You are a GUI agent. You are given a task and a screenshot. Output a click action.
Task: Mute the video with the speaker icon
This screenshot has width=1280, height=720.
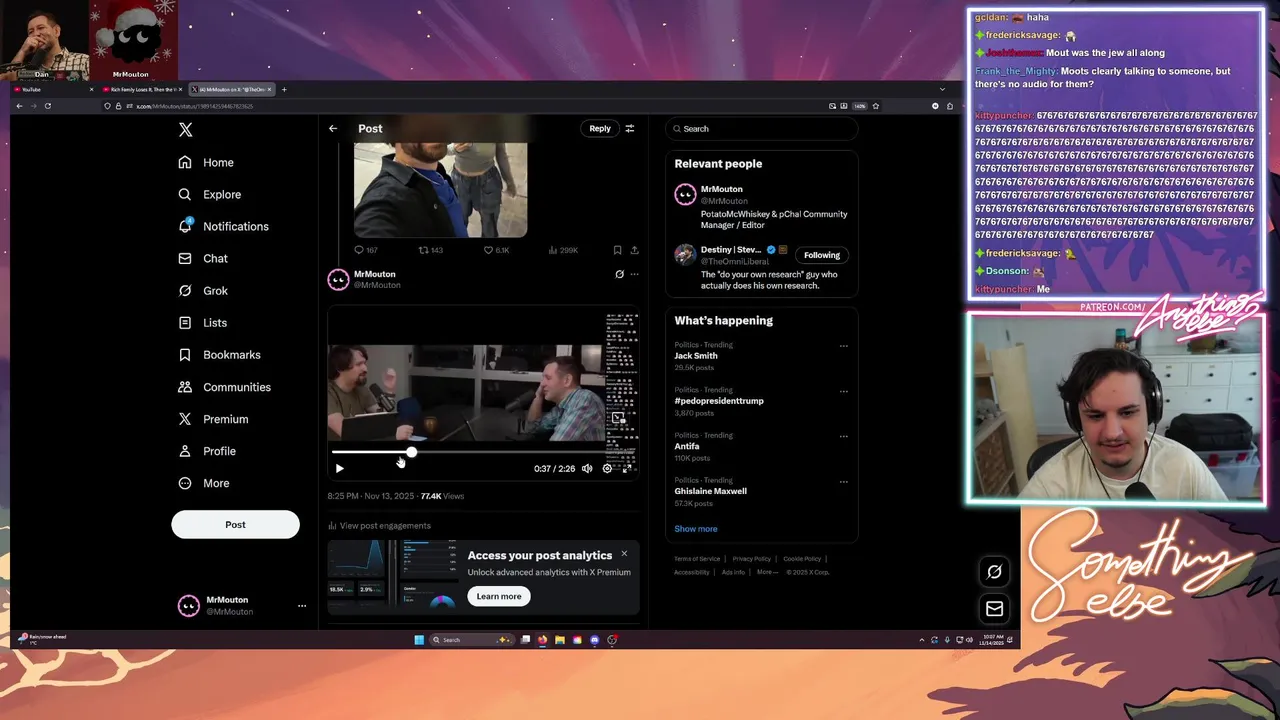click(x=587, y=468)
